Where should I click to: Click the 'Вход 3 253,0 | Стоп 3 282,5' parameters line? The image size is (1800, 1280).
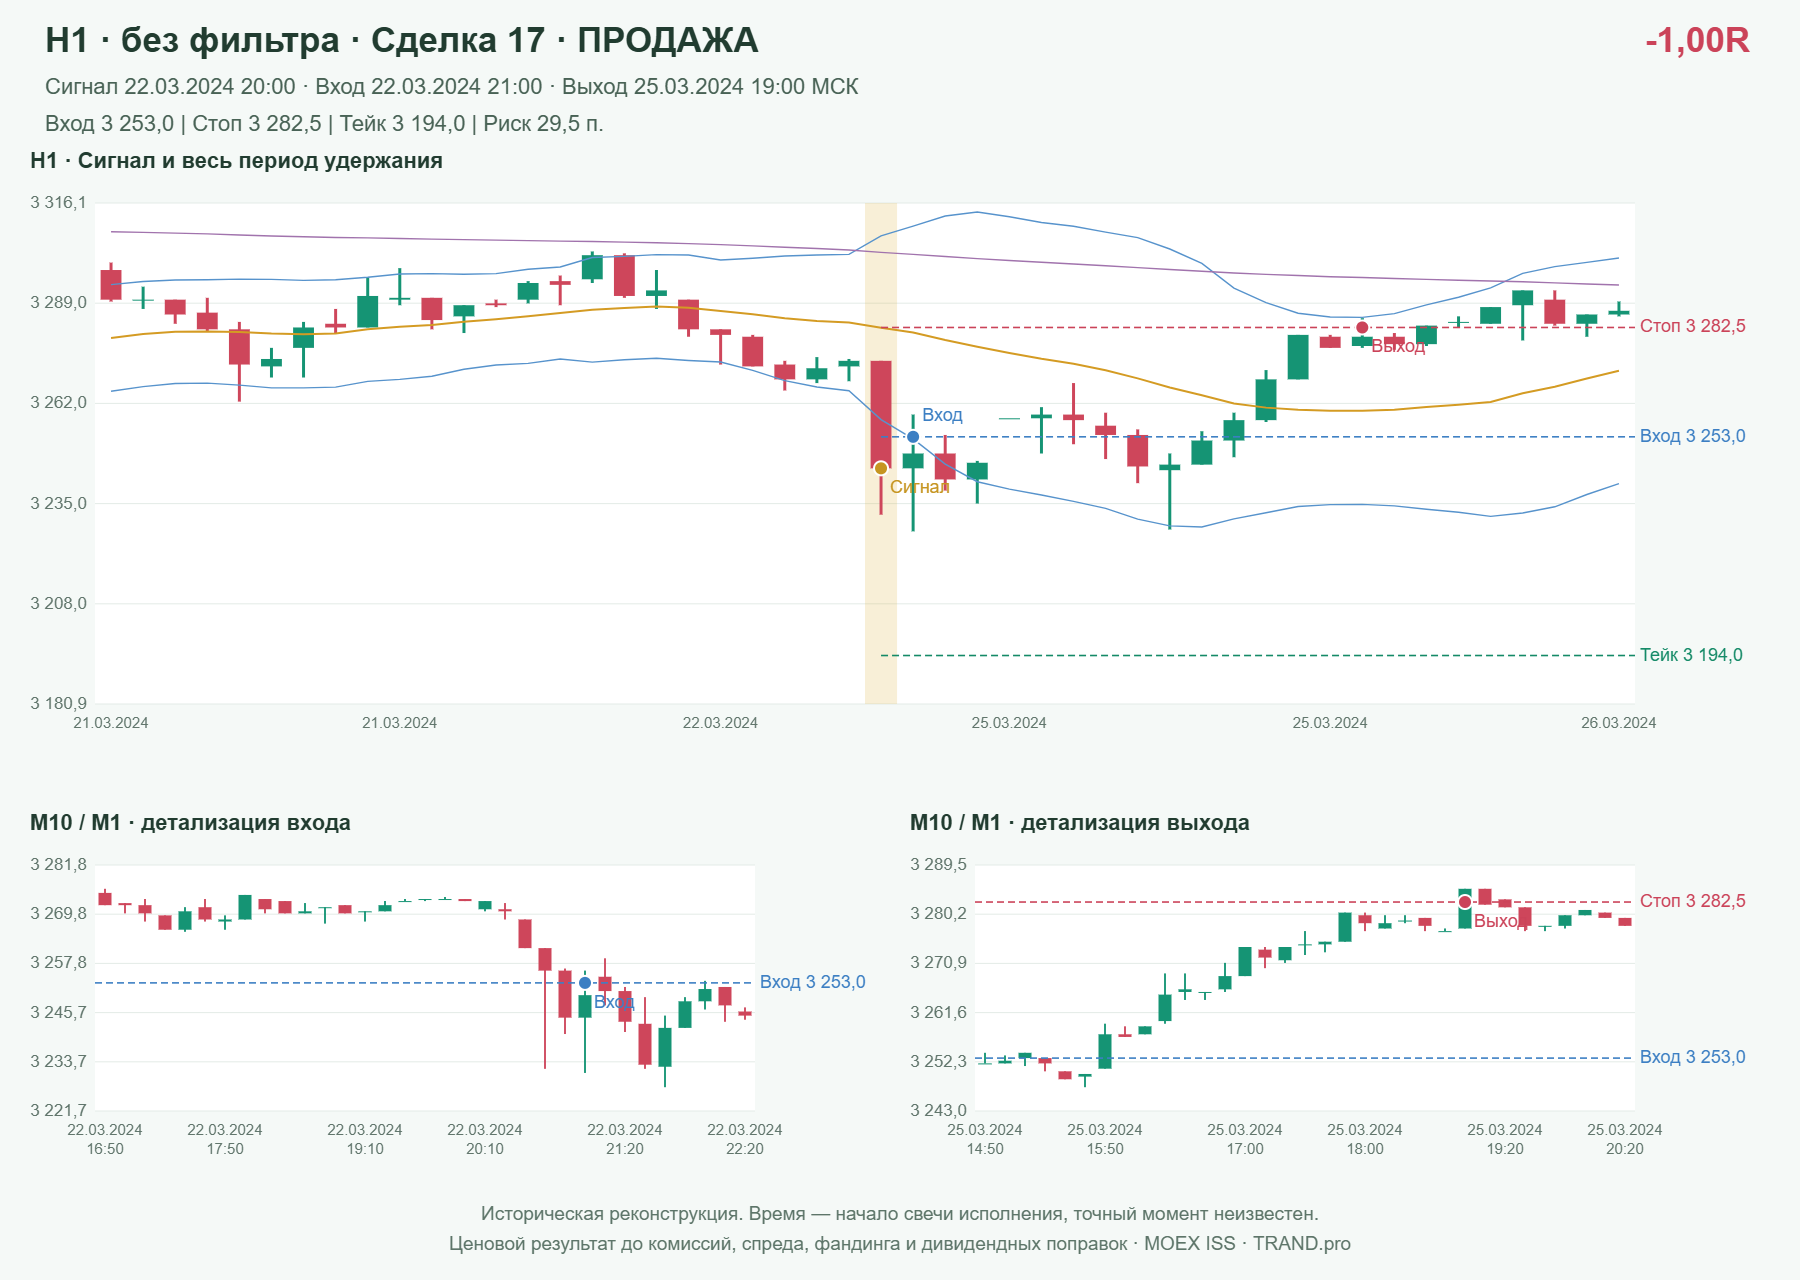324,124
